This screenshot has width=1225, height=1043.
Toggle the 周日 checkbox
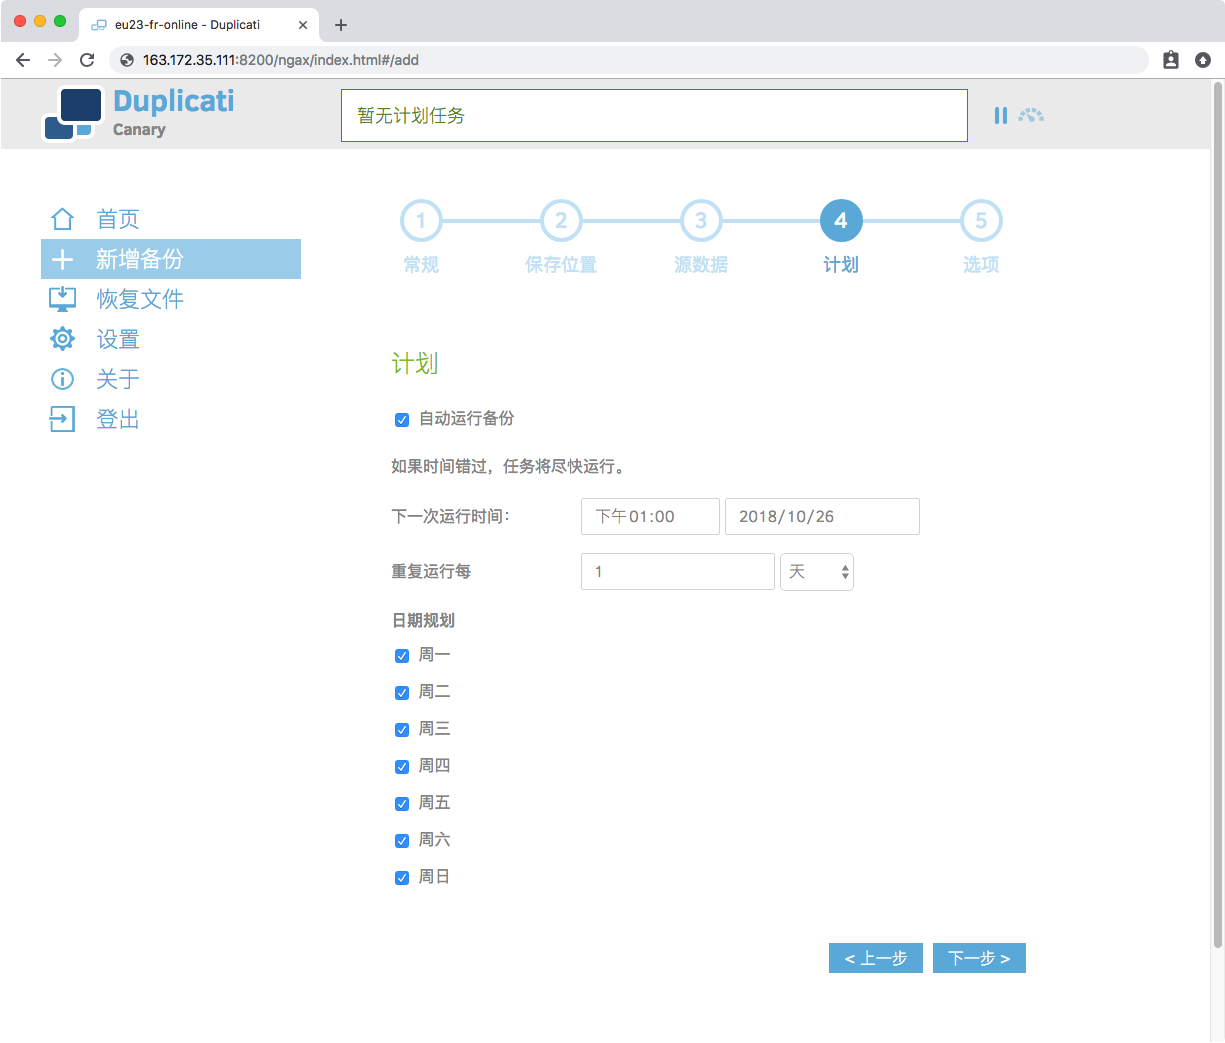coord(402,878)
